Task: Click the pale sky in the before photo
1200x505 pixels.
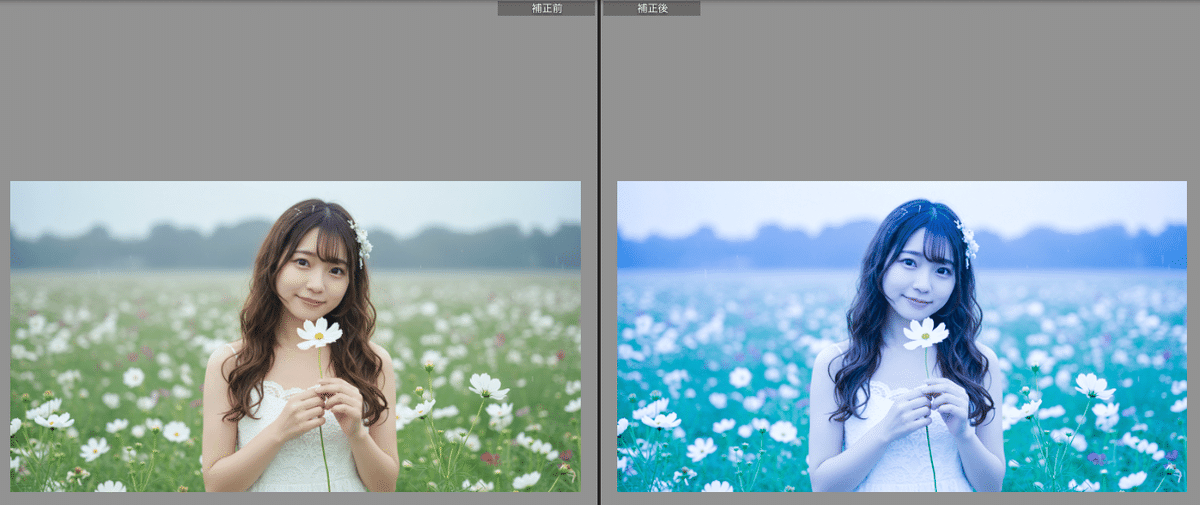Action: click(150, 203)
